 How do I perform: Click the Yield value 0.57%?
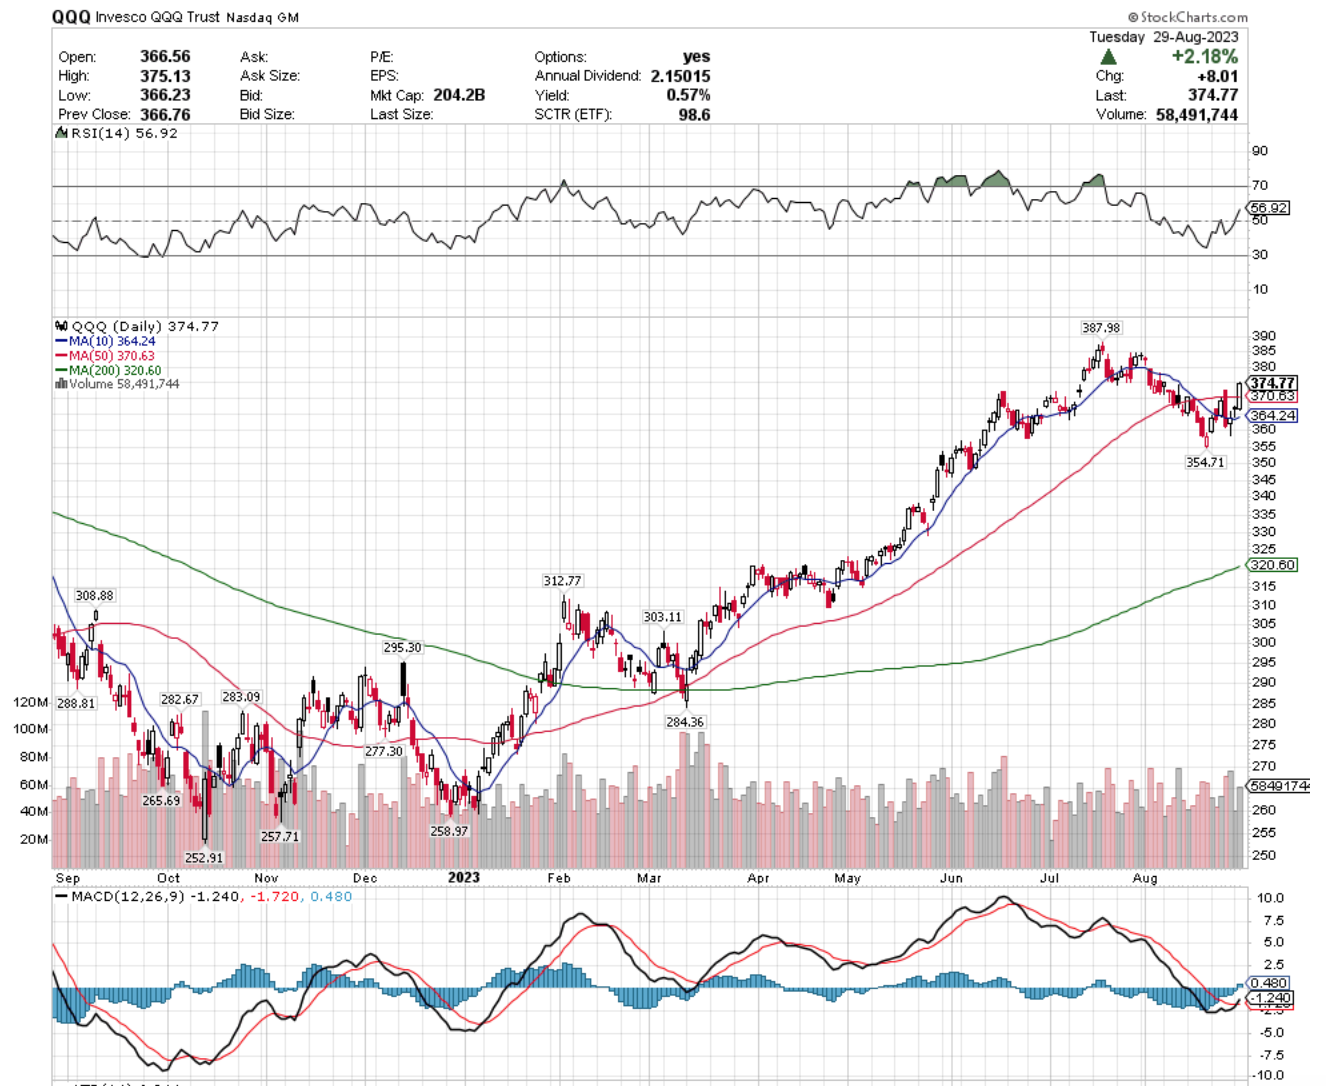click(689, 95)
